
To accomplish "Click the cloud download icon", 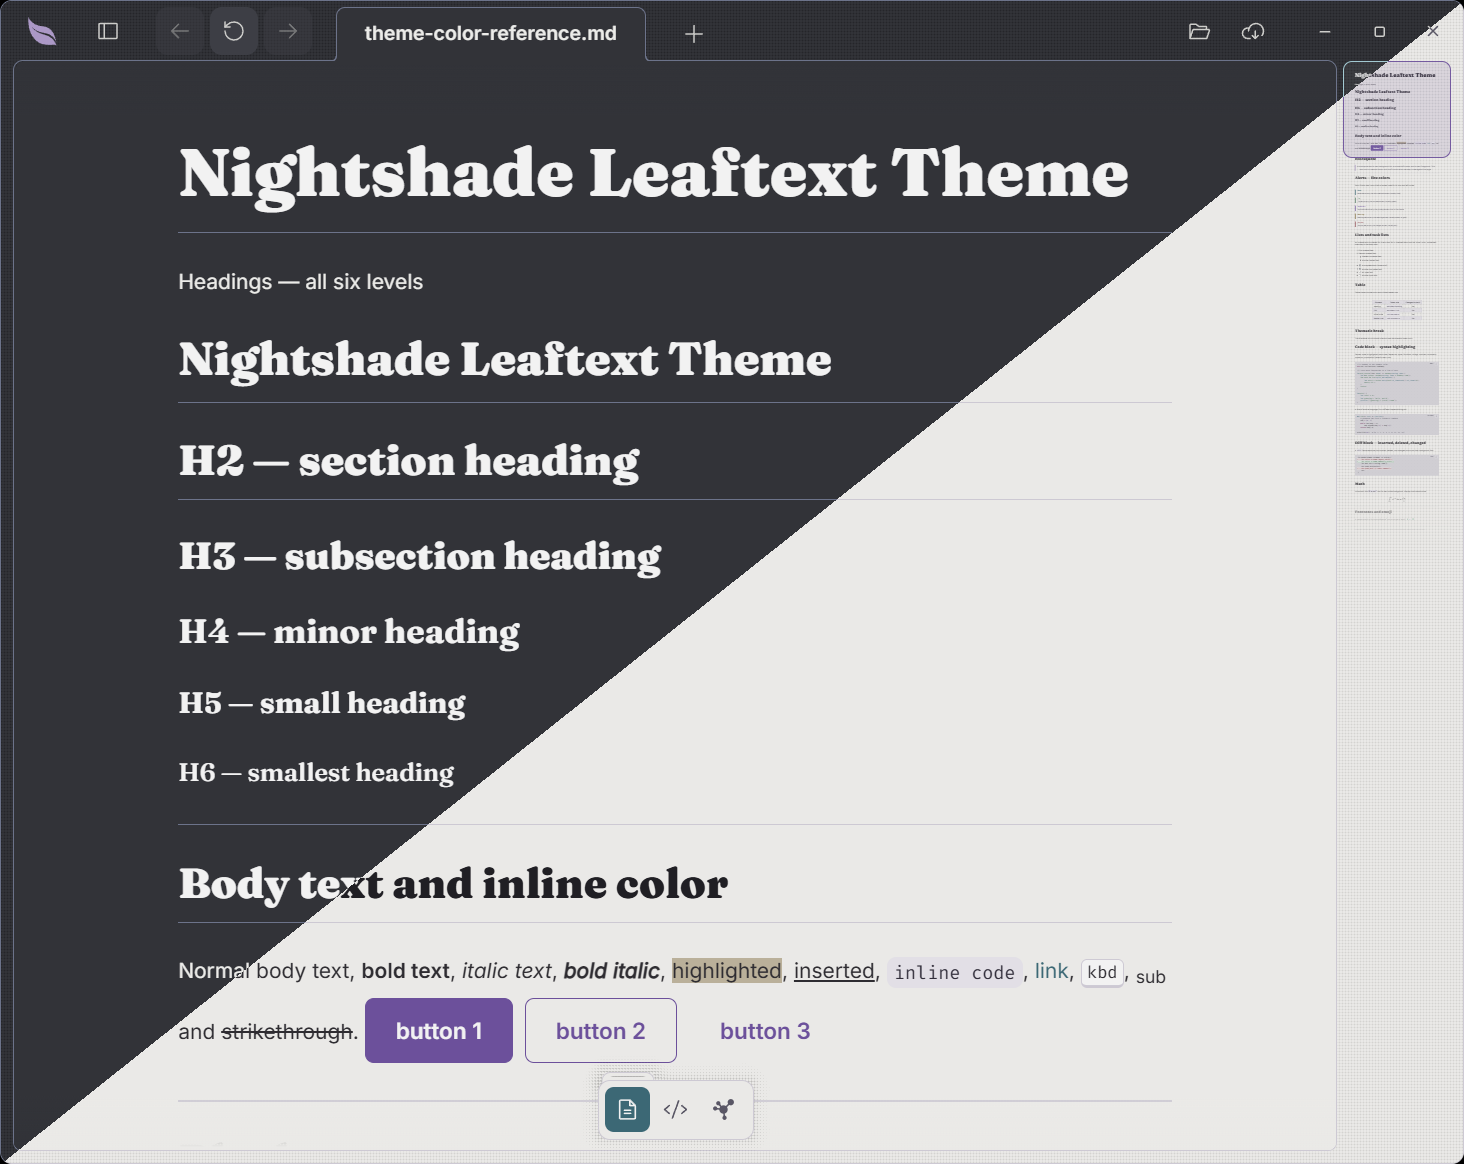I will click(1253, 32).
